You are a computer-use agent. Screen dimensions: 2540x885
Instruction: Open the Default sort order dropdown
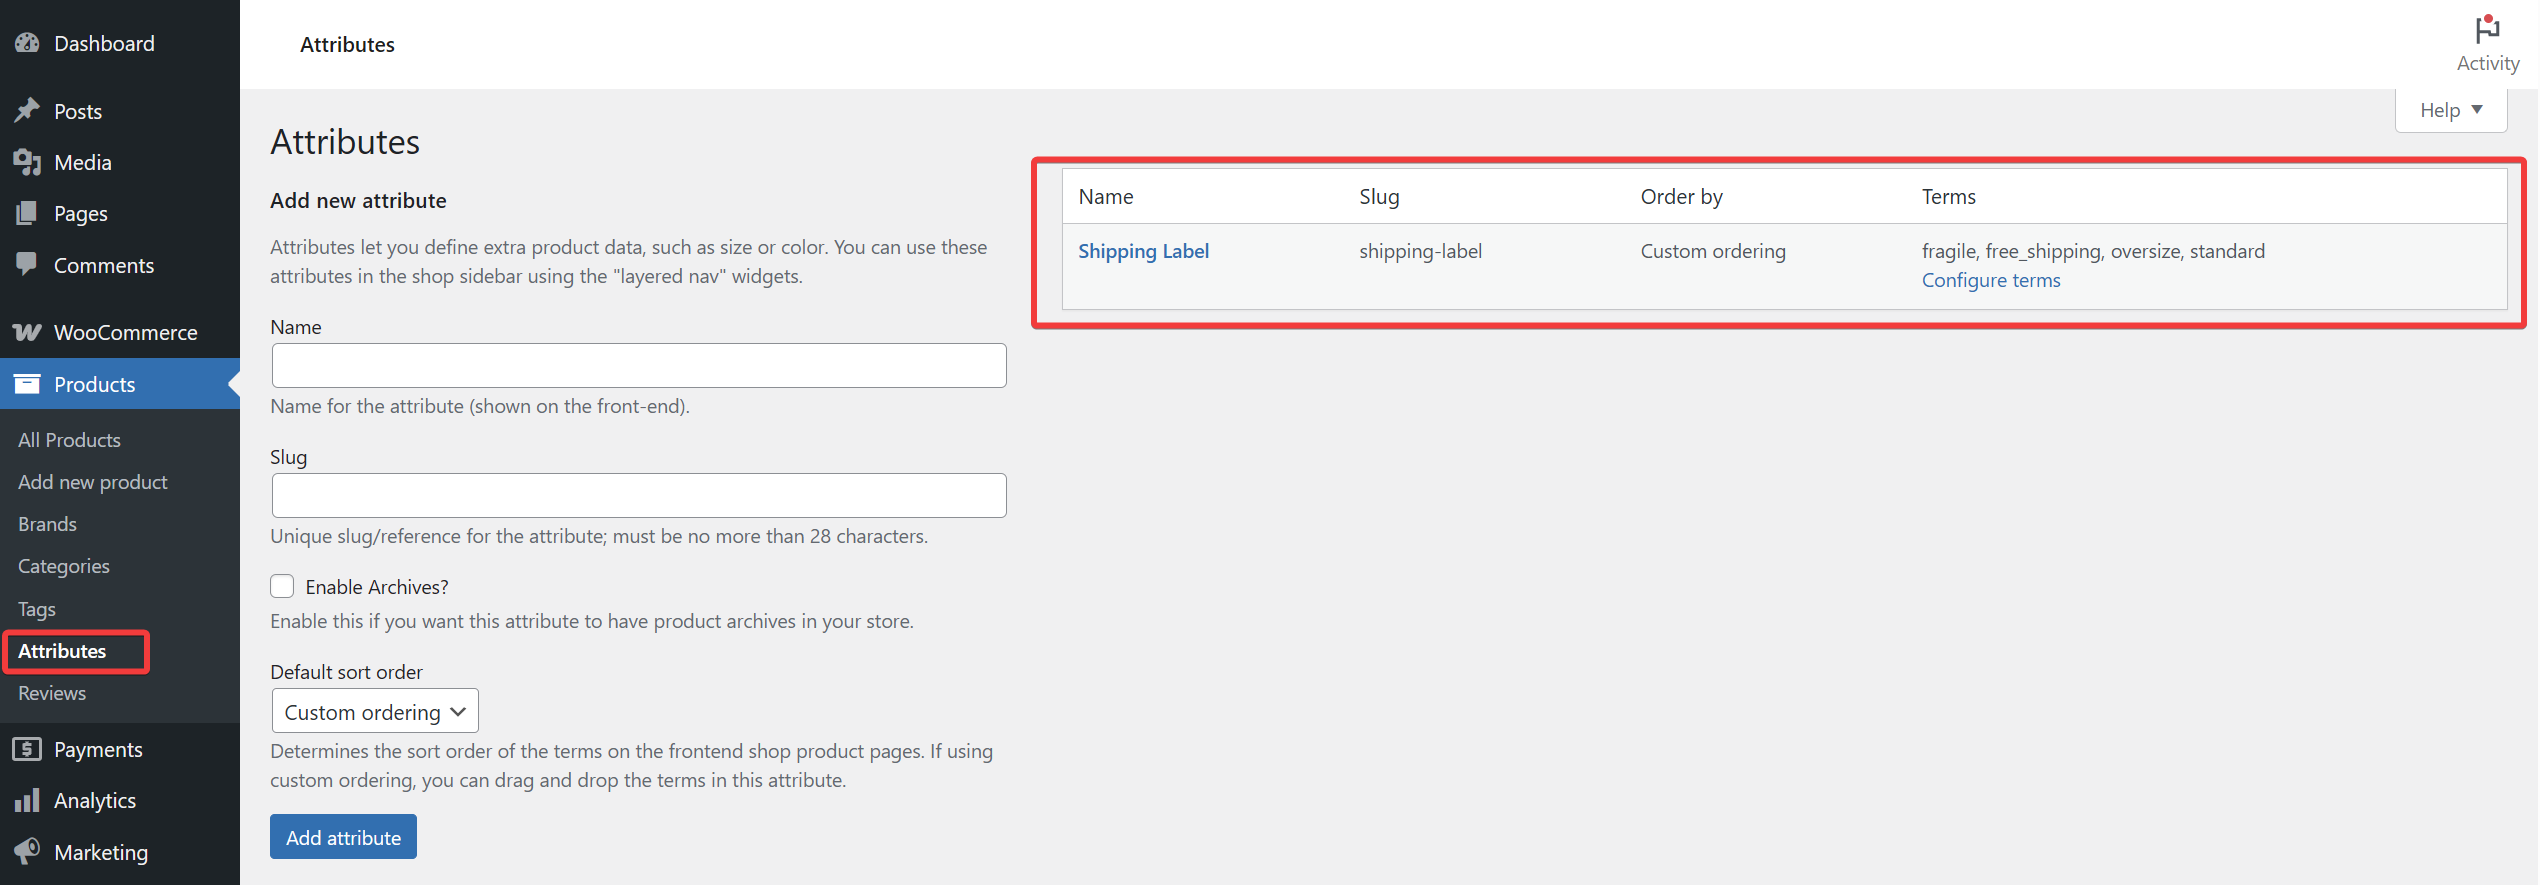[375, 711]
